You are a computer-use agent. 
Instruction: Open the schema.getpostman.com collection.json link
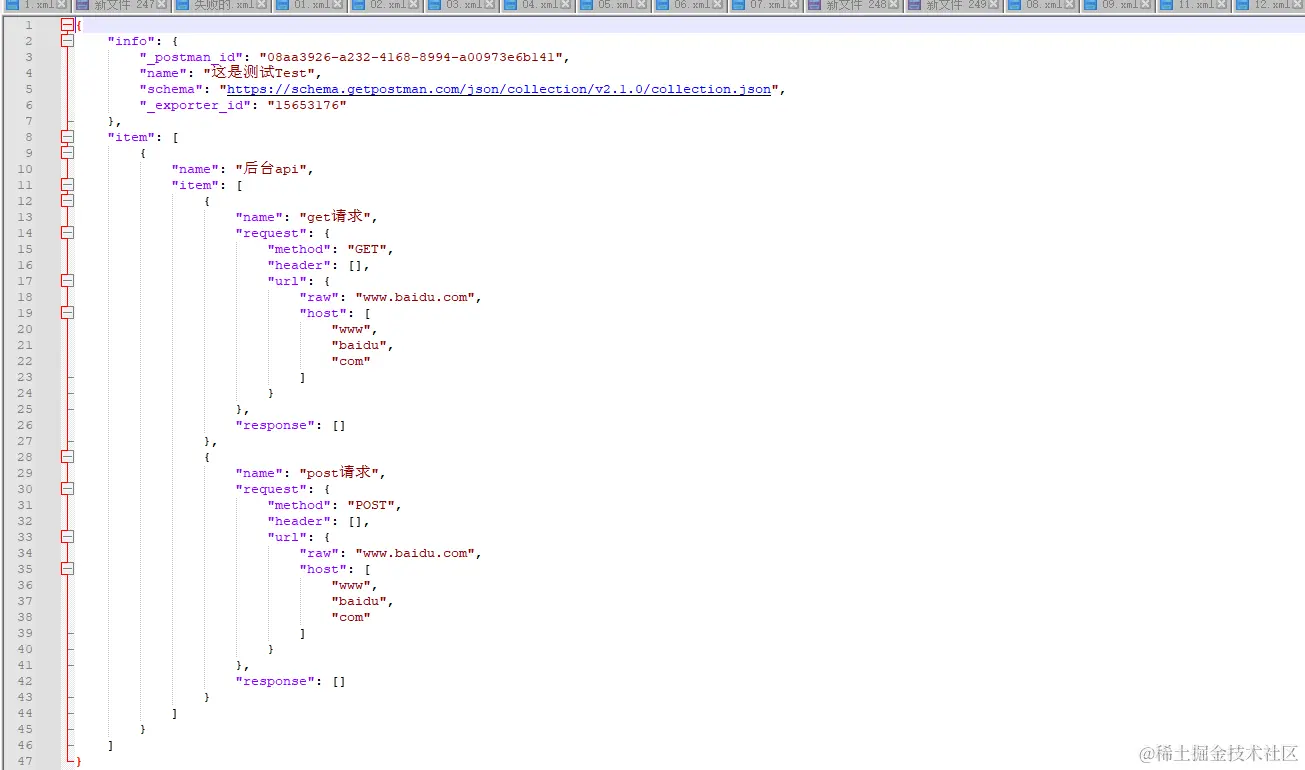coord(499,89)
